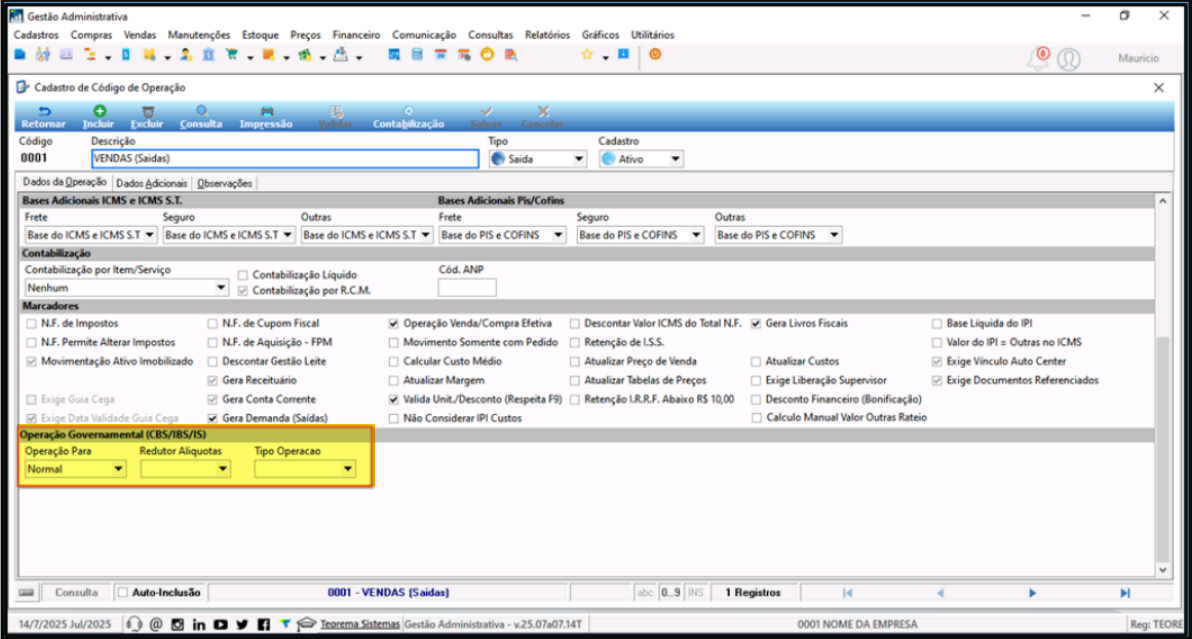Screen dimensions: 1192x639
Task: Click the @ email icon in status bar
Action: click(x=156, y=624)
